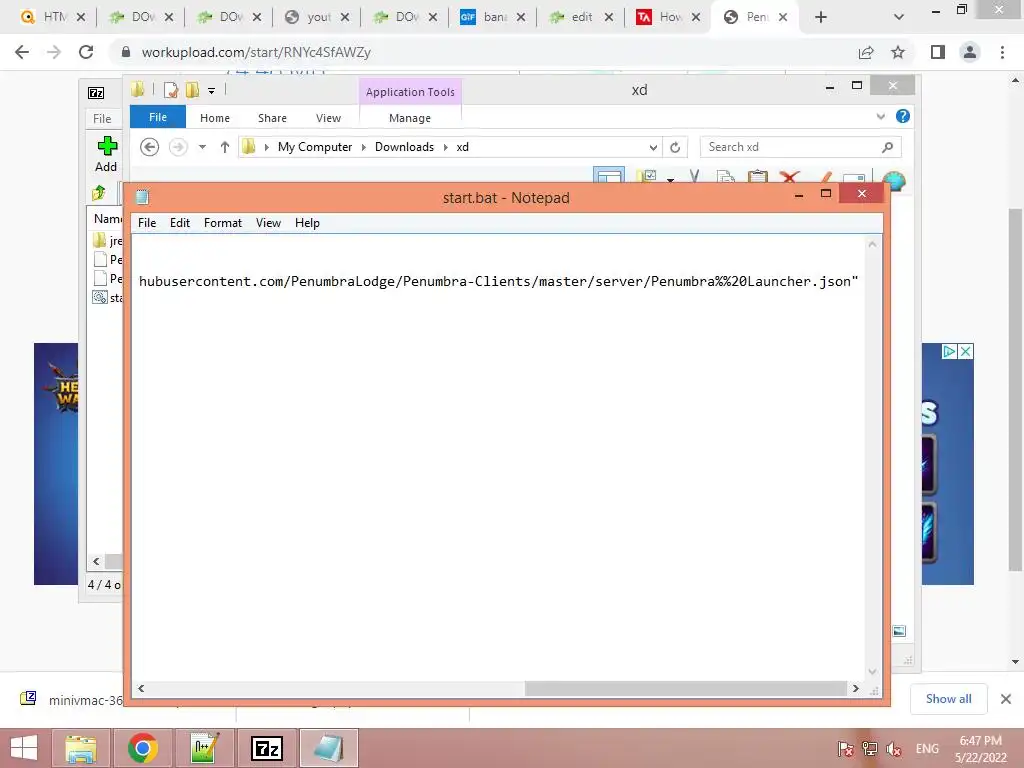Viewport: 1024px width, 768px height.
Task: Click Paste clipboard icon in Explorer toolbar
Action: click(x=758, y=176)
